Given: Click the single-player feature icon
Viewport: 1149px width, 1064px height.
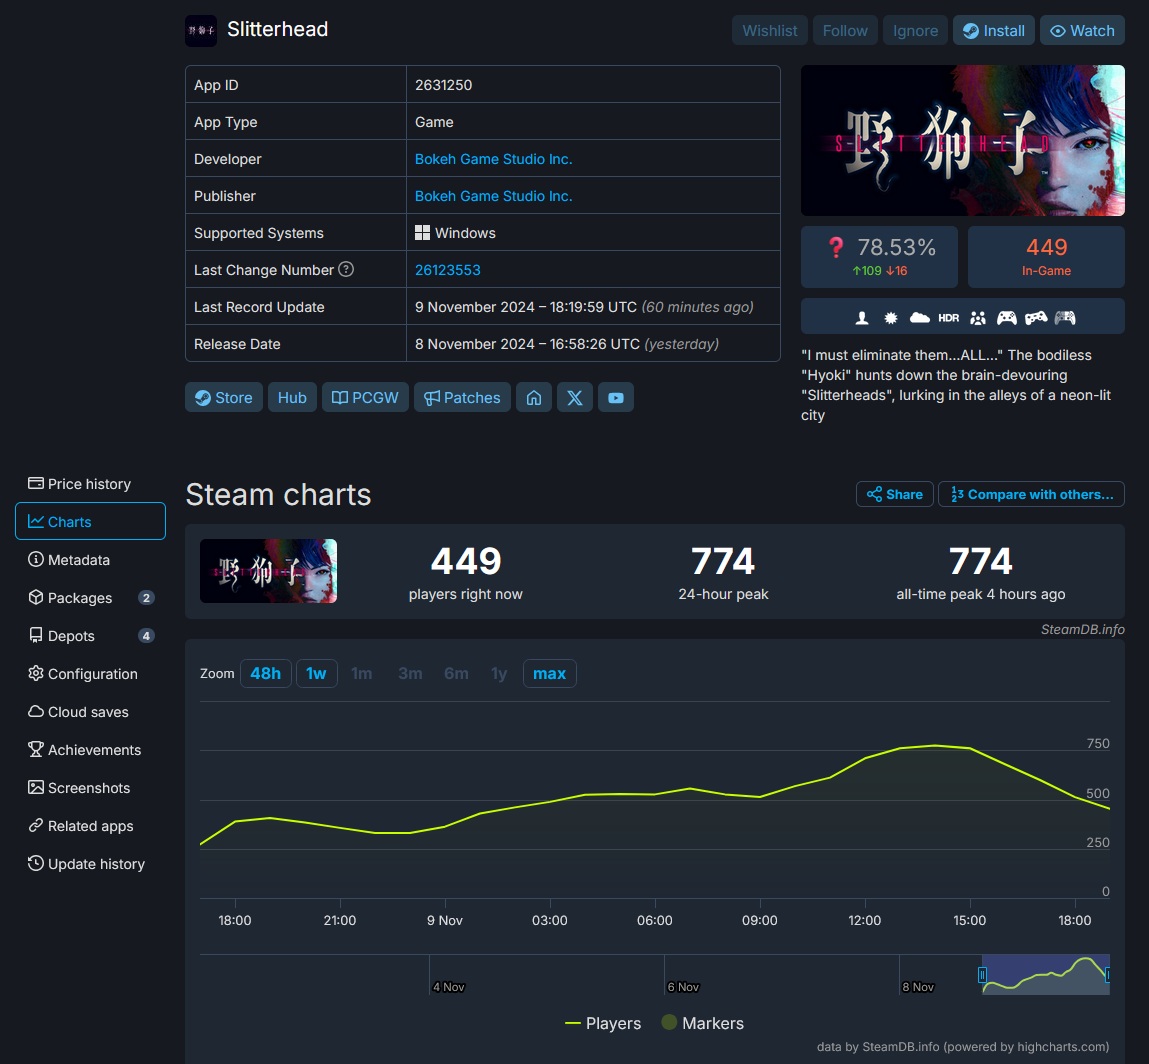Looking at the screenshot, I should 862,317.
